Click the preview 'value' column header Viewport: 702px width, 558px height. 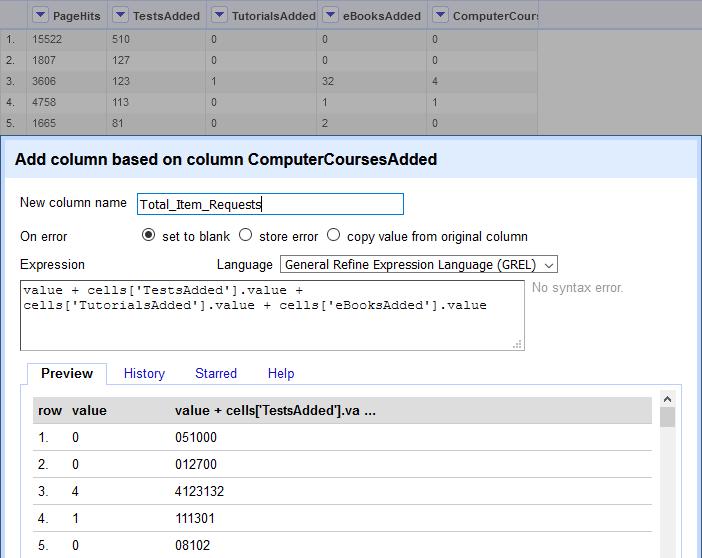(x=89, y=410)
